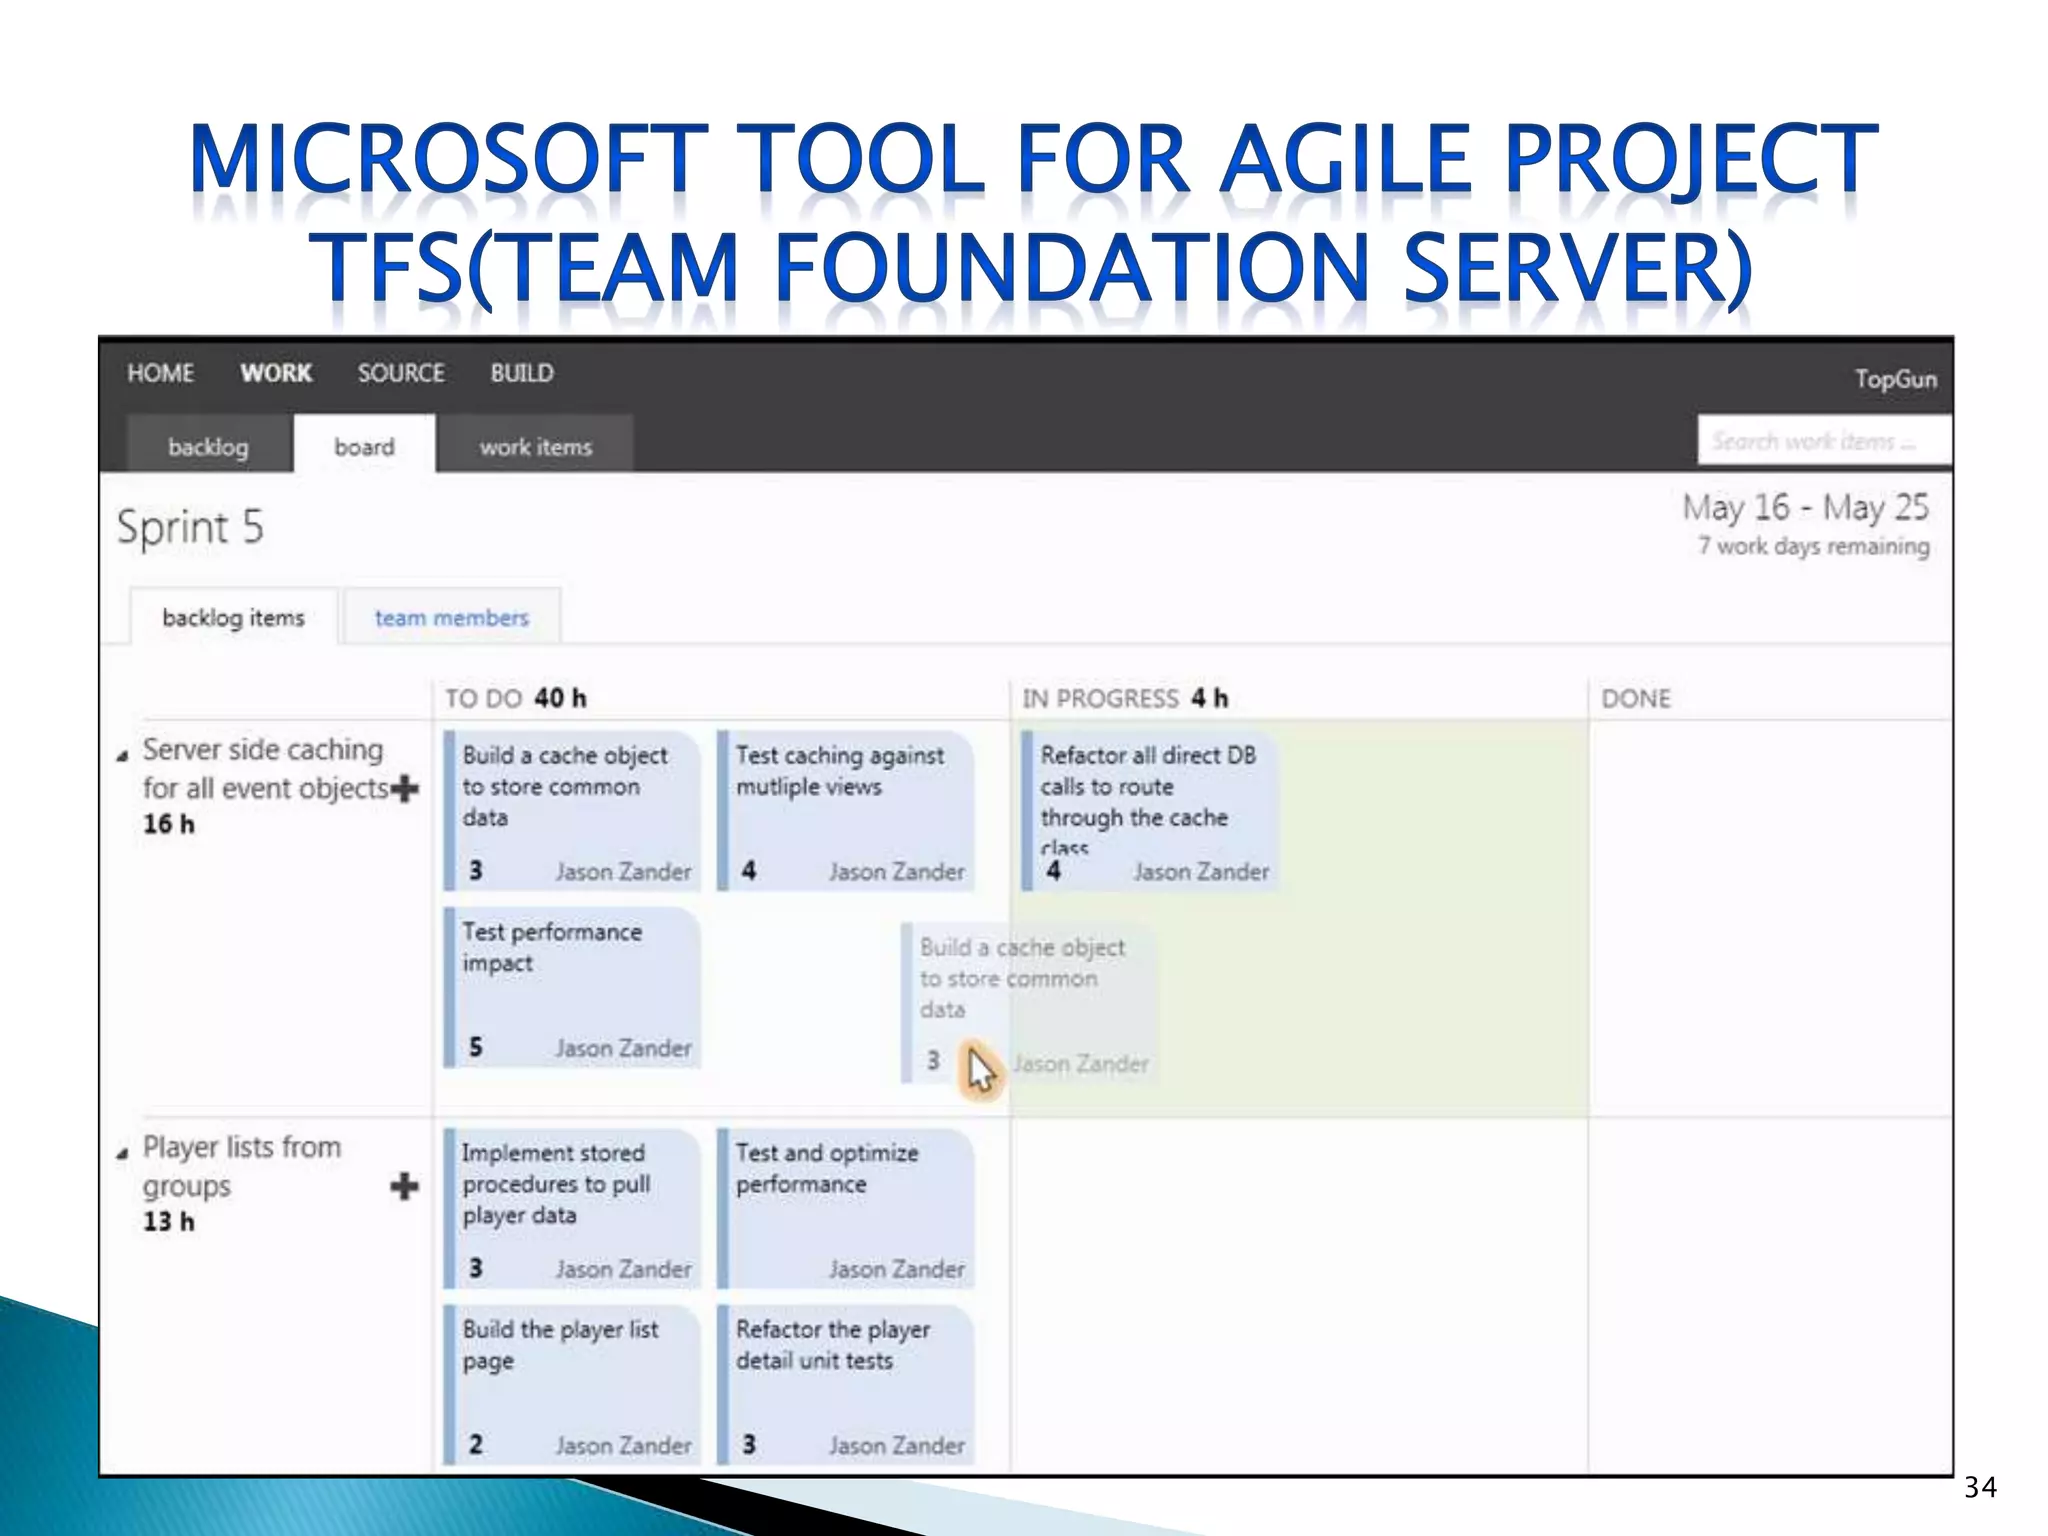Click plus icon beside Player lists from groups
Image resolution: width=2048 pixels, height=1536 pixels.
pyautogui.click(x=404, y=1187)
